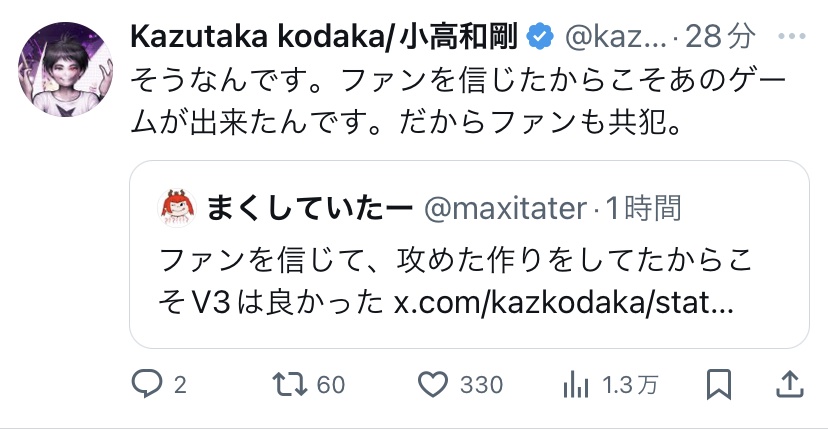Screen dimensions: 828x430
Task: Open the quoted tweet text about V3
Action: [x=440, y=260]
